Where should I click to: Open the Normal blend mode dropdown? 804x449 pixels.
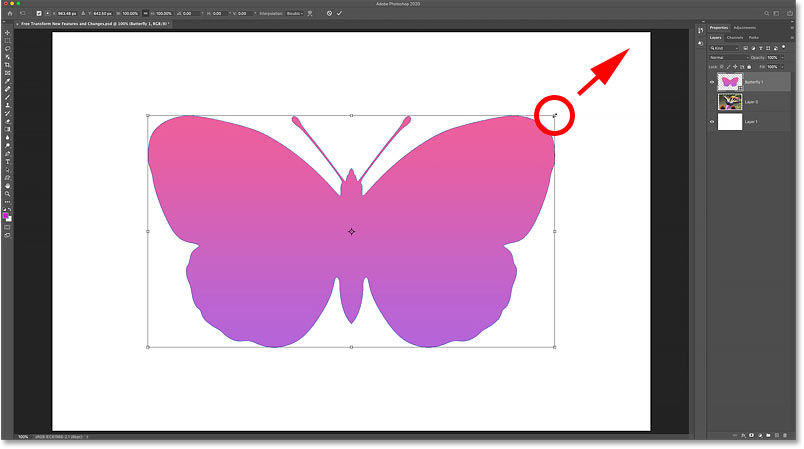pyautogui.click(x=729, y=57)
